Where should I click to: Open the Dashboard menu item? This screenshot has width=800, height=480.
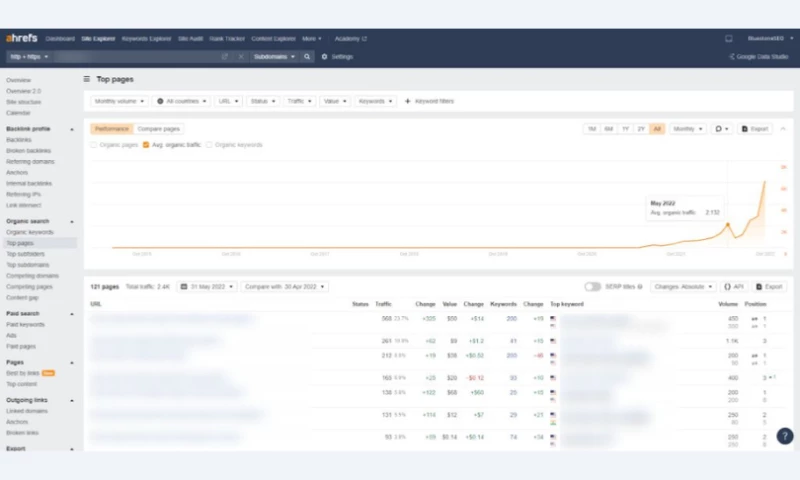60,39
